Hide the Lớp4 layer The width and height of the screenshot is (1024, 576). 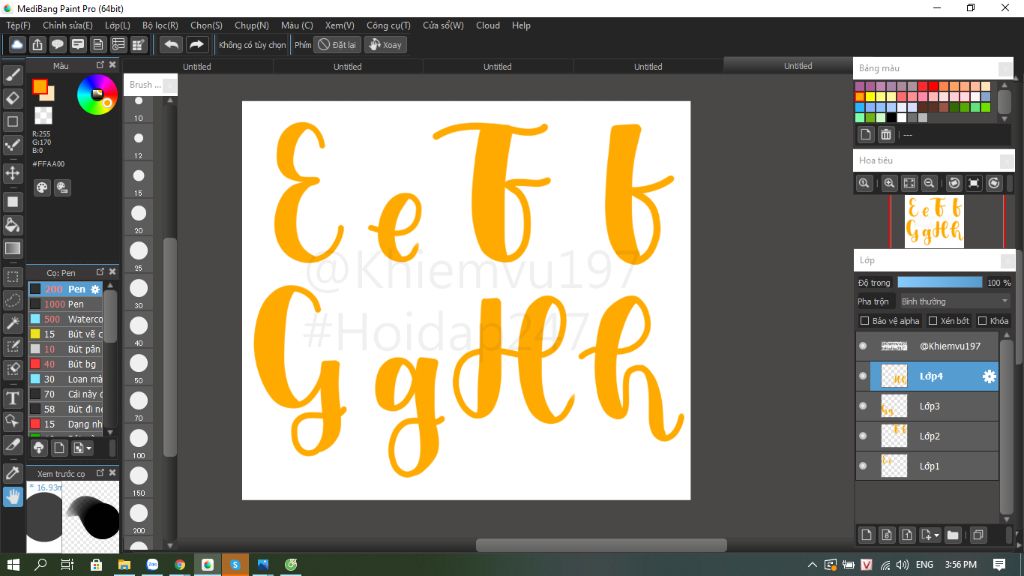863,376
